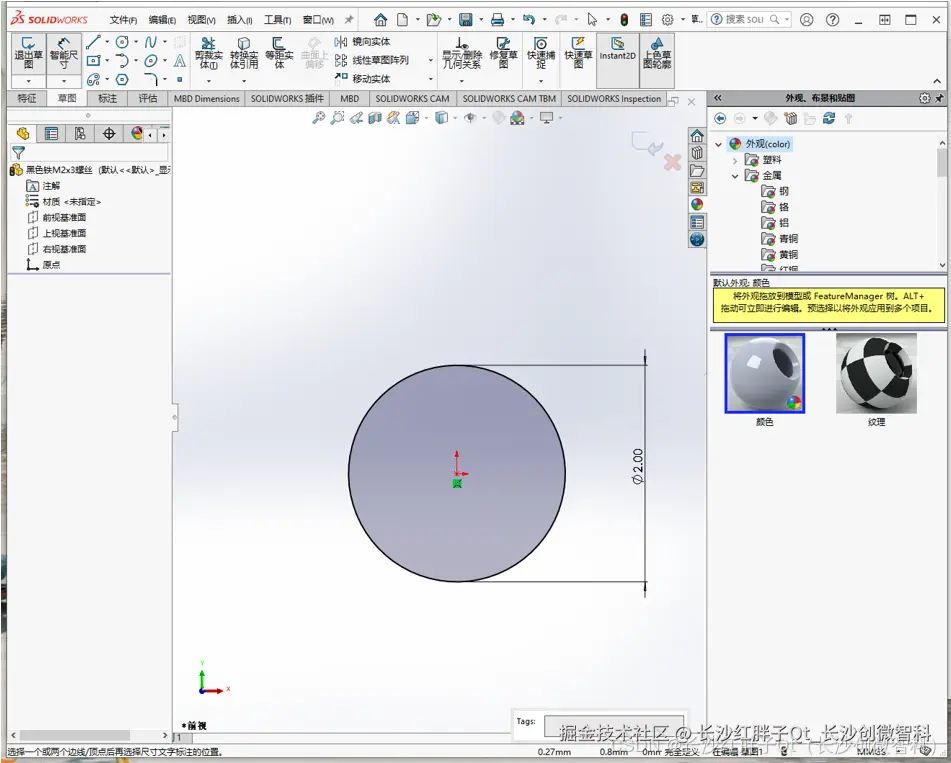Click the 智能尺寸 smart dimension tool
Image resolution: width=951 pixels, height=763 pixels.
pyautogui.click(x=63, y=52)
